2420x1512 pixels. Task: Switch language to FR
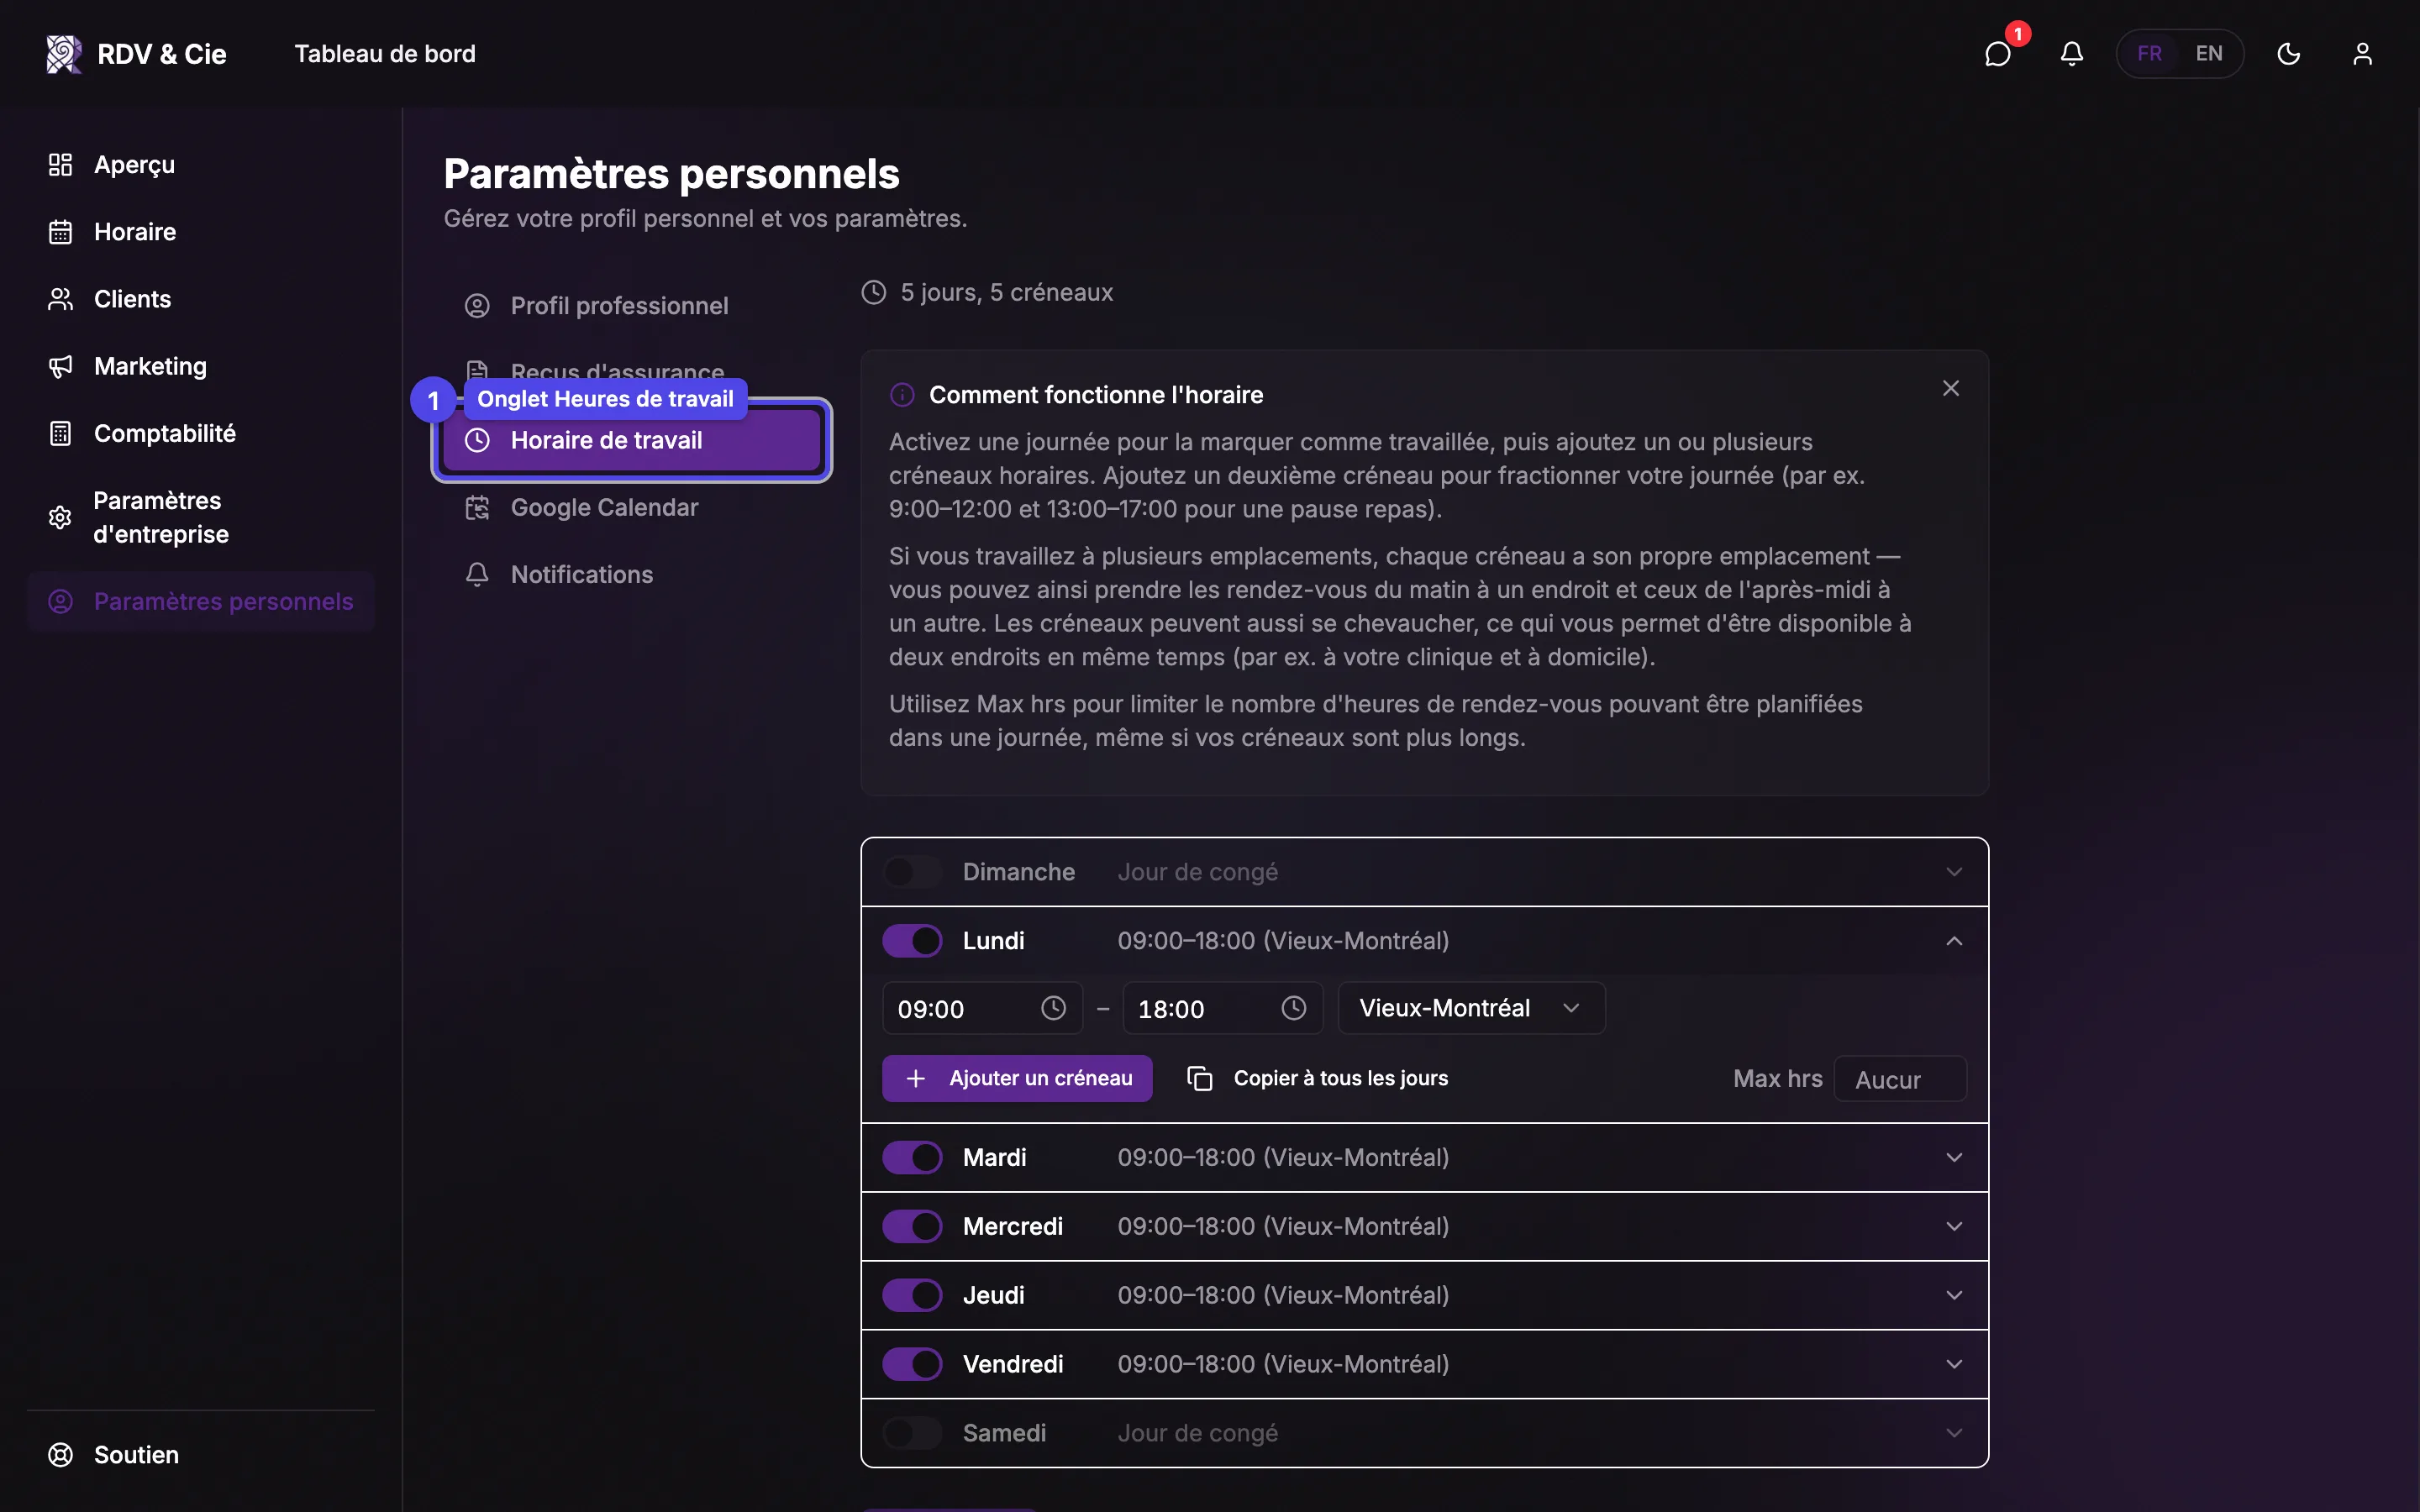click(2149, 54)
